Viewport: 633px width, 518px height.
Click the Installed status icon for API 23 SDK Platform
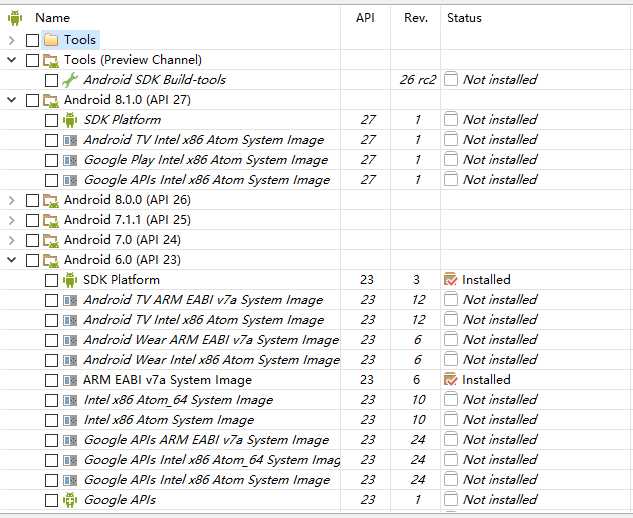tap(450, 279)
